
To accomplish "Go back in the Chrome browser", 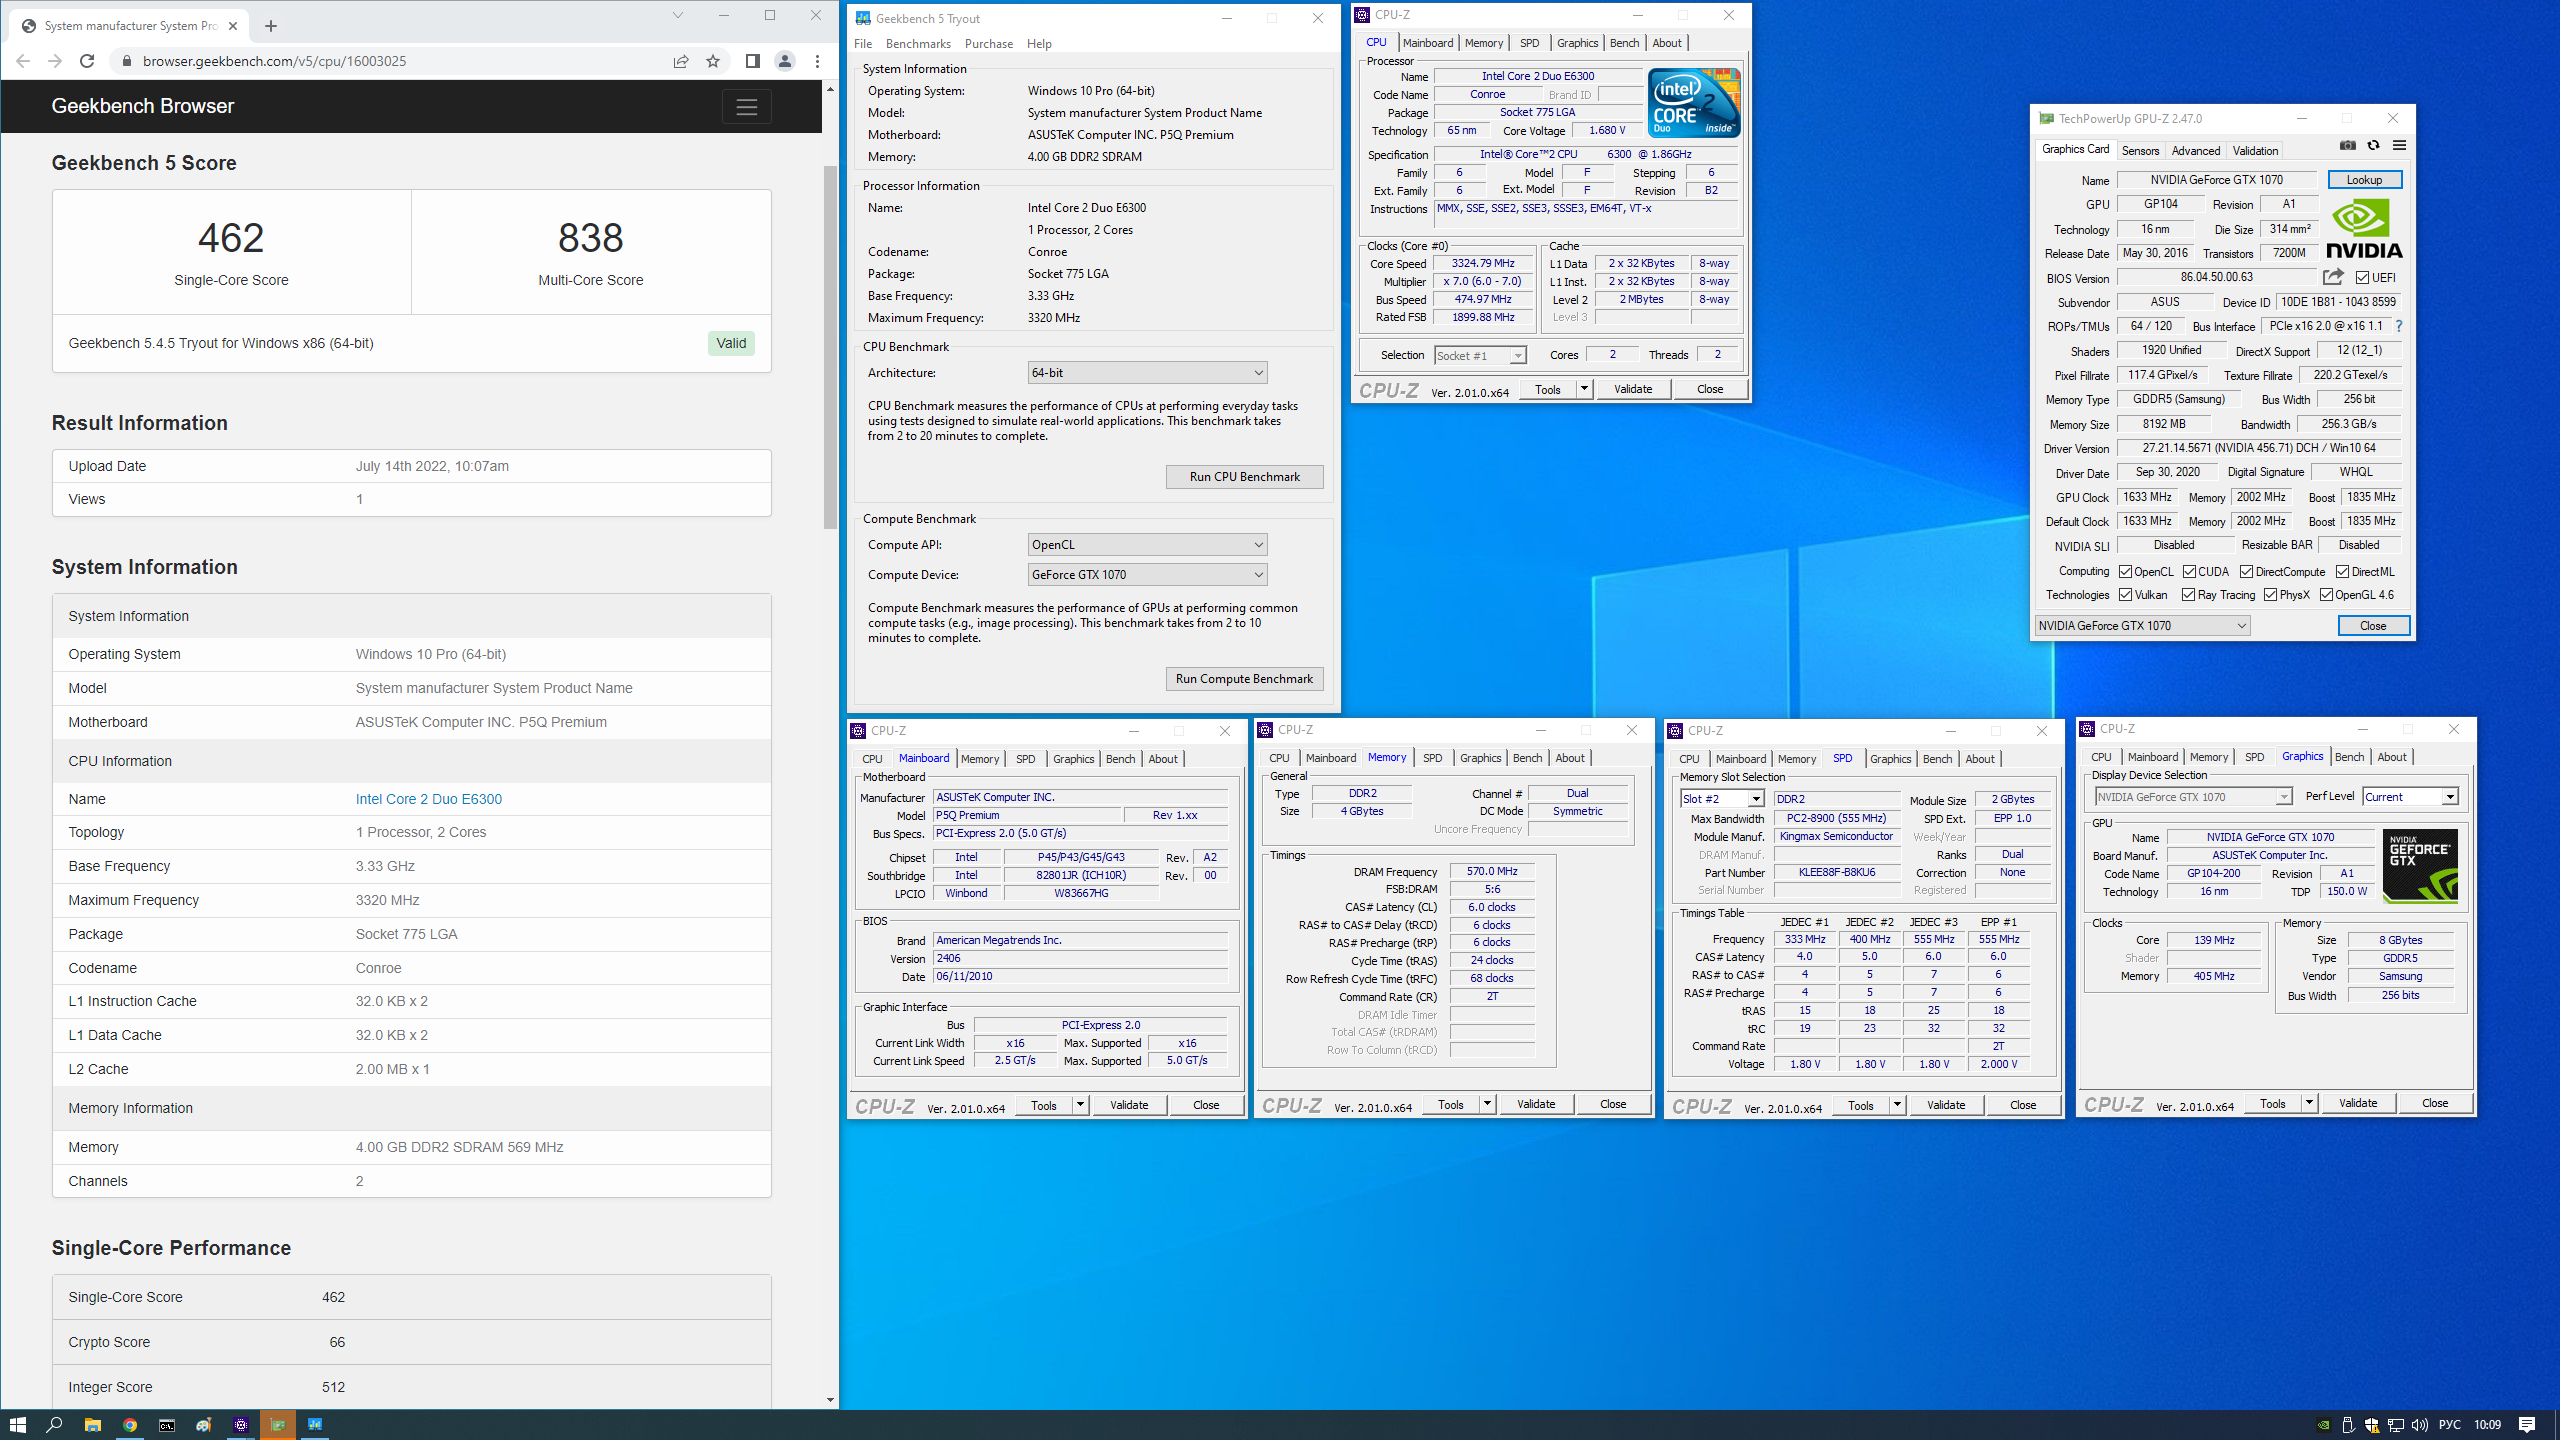I will click(23, 61).
